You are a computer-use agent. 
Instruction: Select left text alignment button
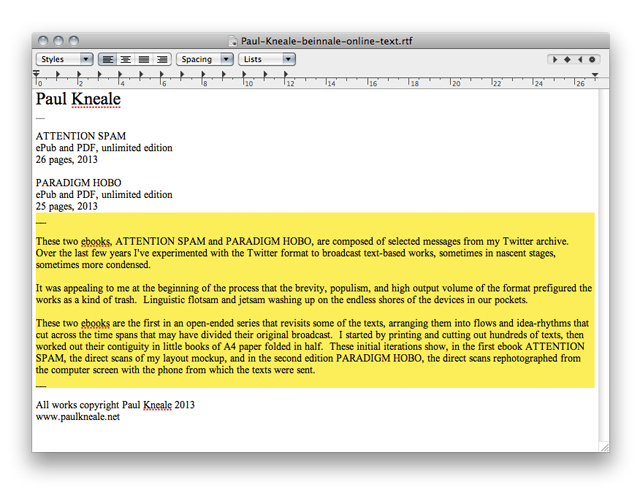[x=108, y=60]
